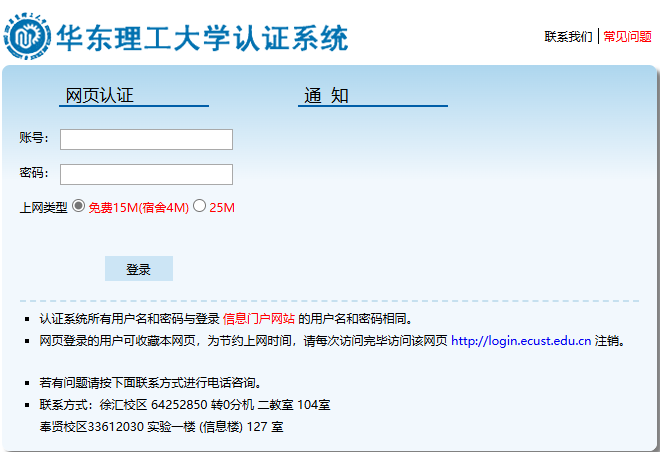Focus the 账号 account input field
The width and height of the screenshot is (660, 452).
click(146, 139)
